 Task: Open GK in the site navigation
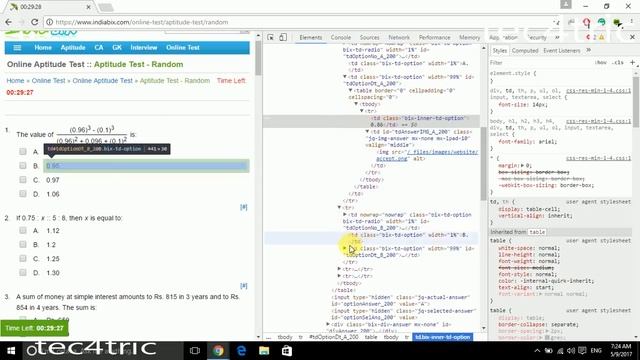click(x=117, y=48)
